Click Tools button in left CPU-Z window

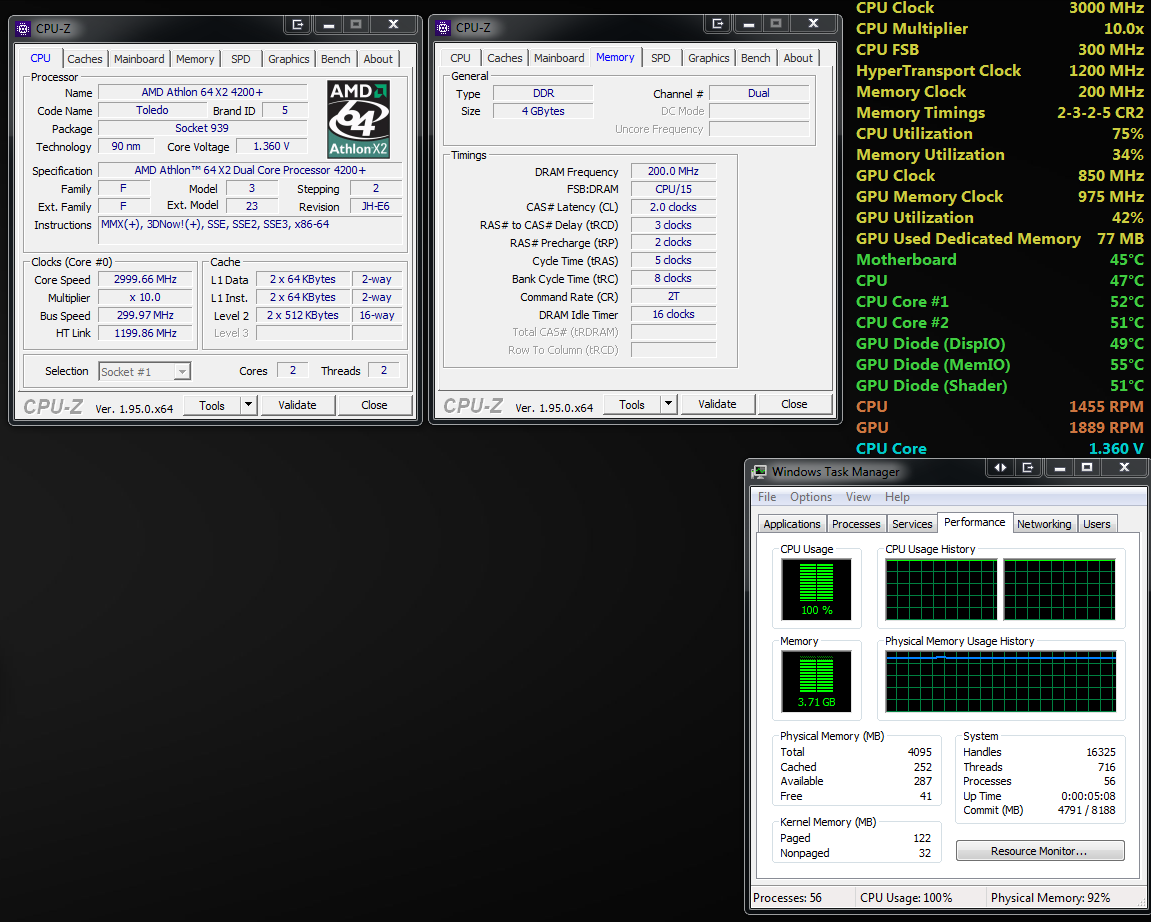pos(211,405)
